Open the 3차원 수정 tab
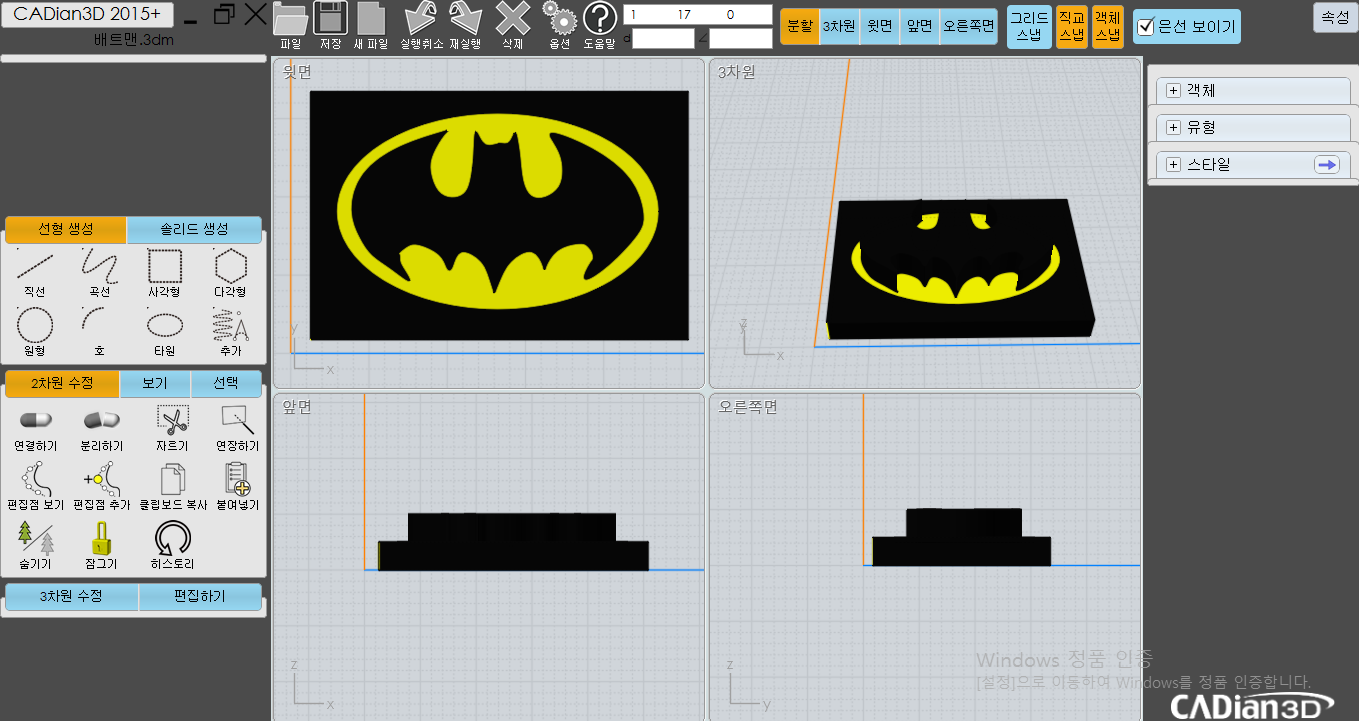This screenshot has height=721, width=1359. [x=72, y=597]
